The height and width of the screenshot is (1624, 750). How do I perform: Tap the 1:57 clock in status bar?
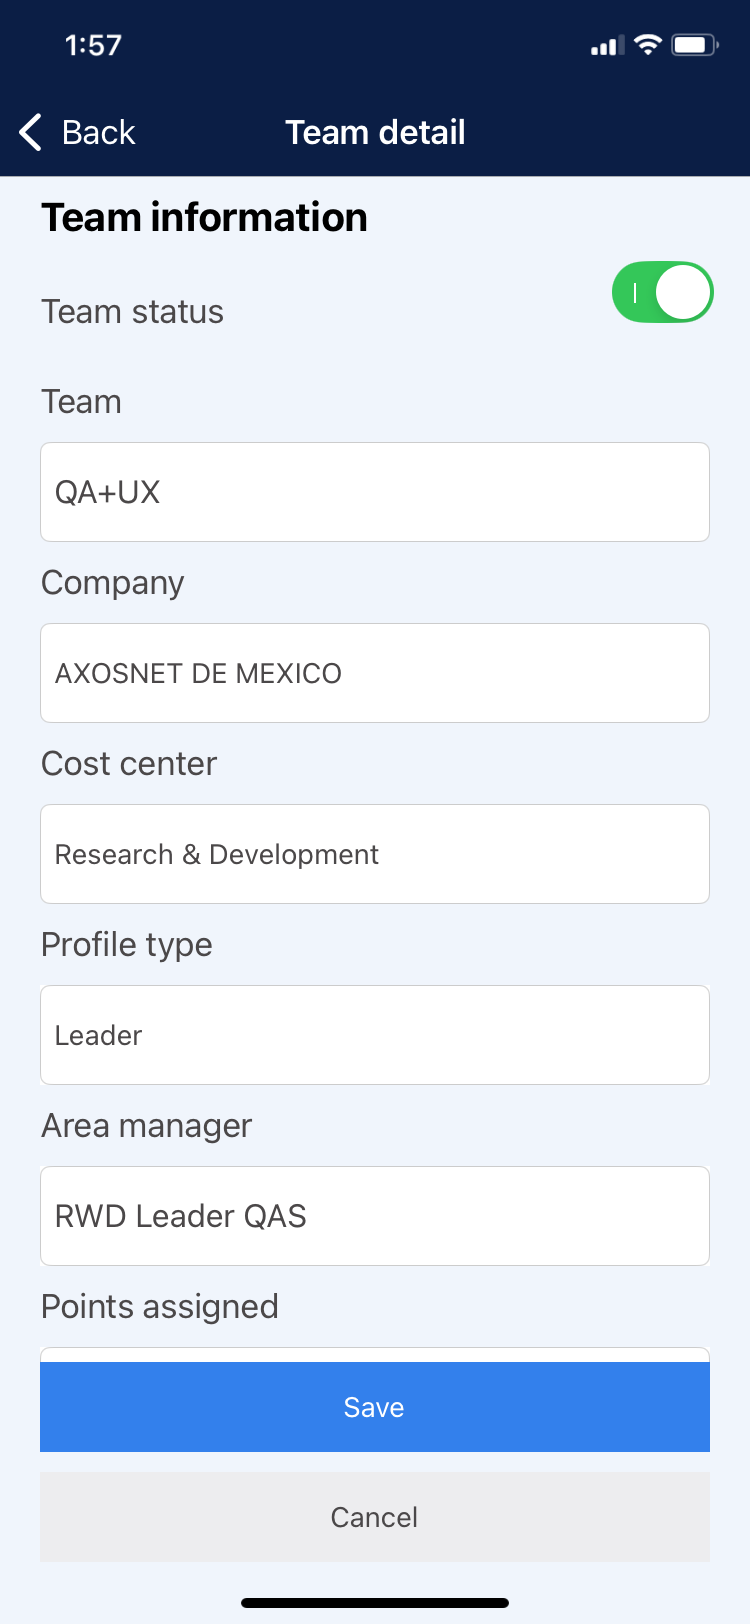click(93, 45)
